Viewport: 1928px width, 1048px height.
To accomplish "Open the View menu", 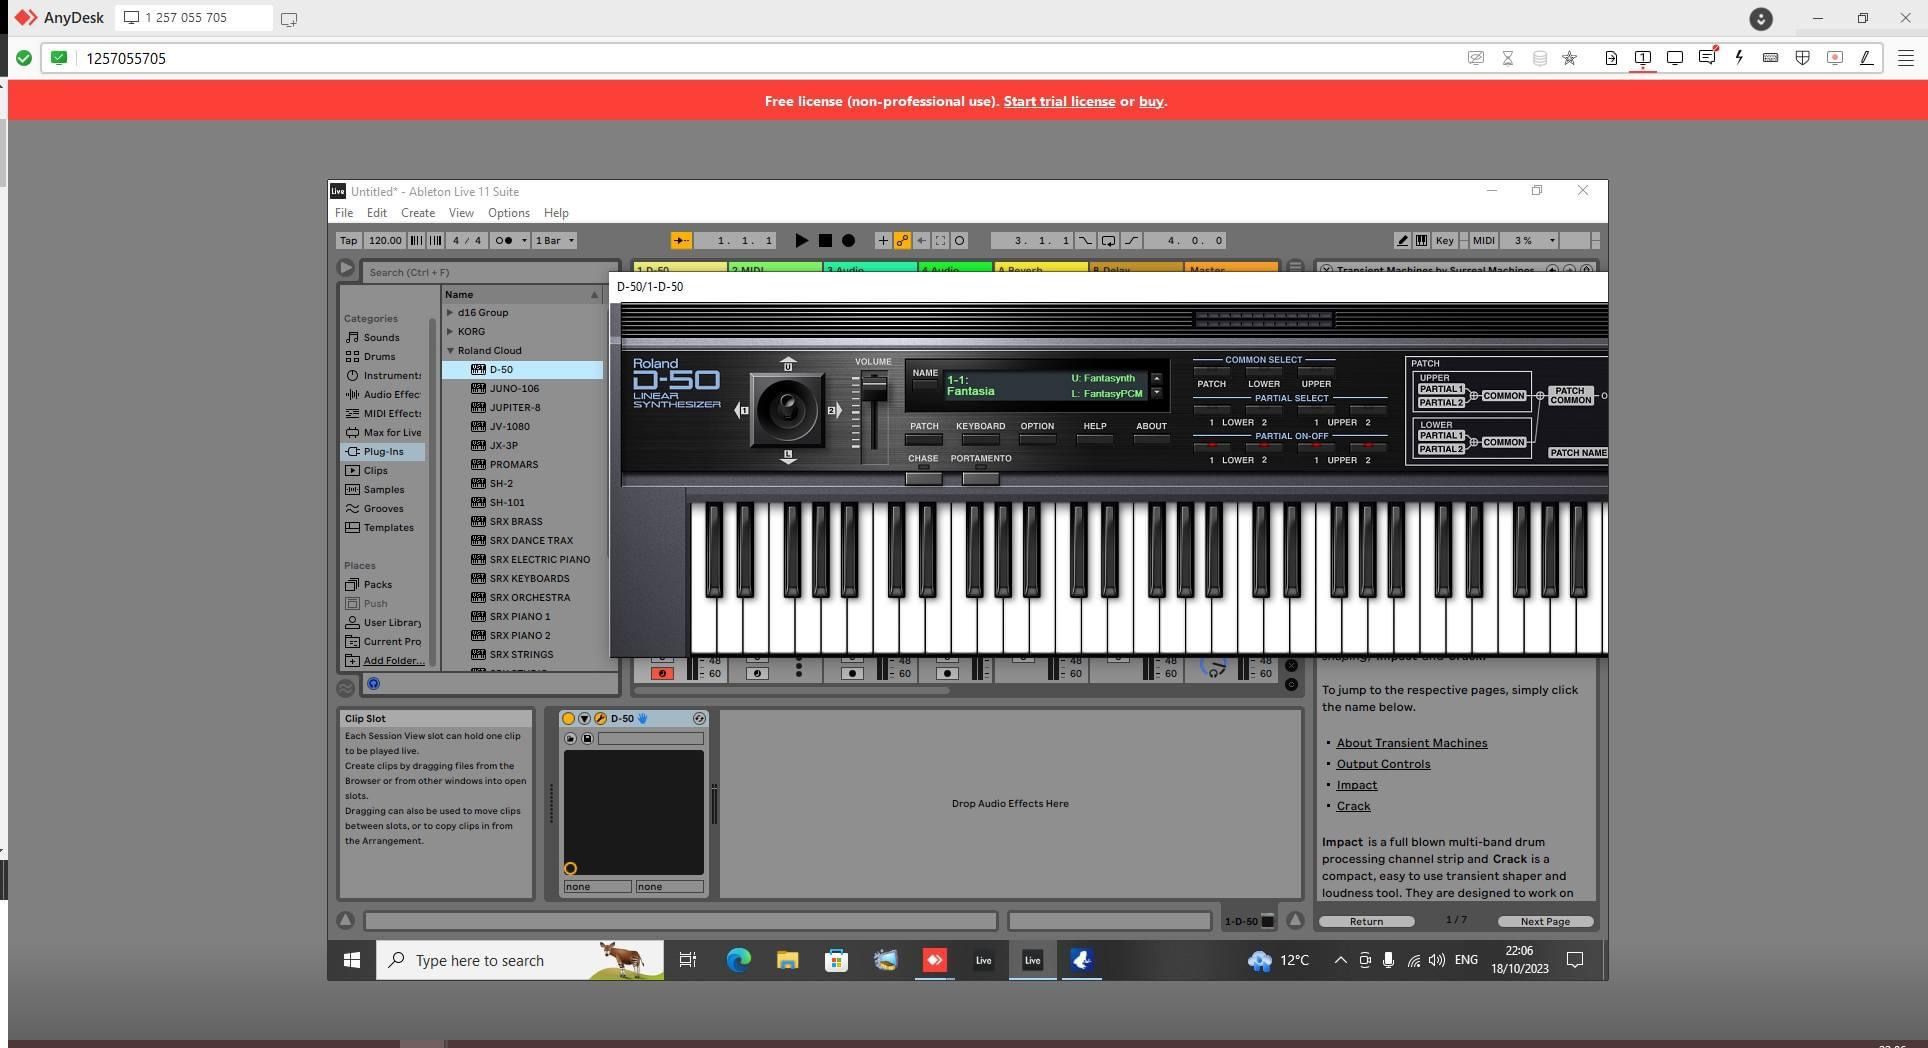I will point(461,213).
